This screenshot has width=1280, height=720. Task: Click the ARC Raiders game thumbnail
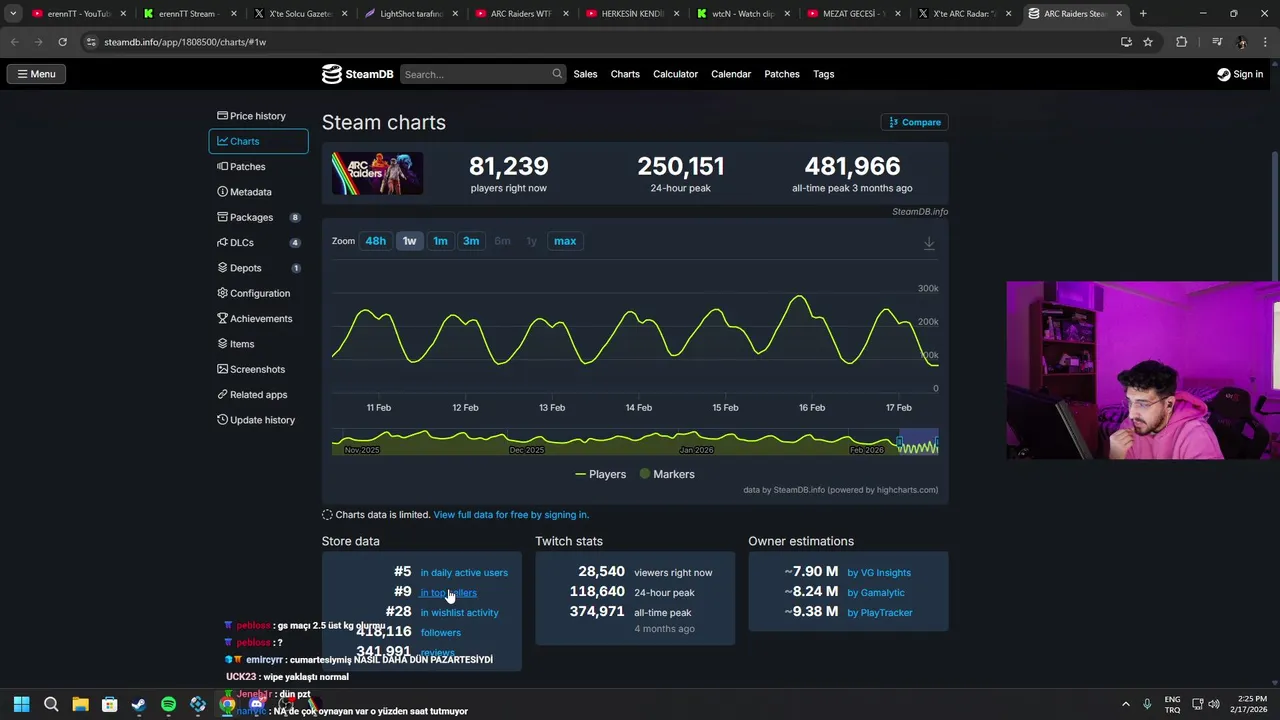(x=377, y=173)
